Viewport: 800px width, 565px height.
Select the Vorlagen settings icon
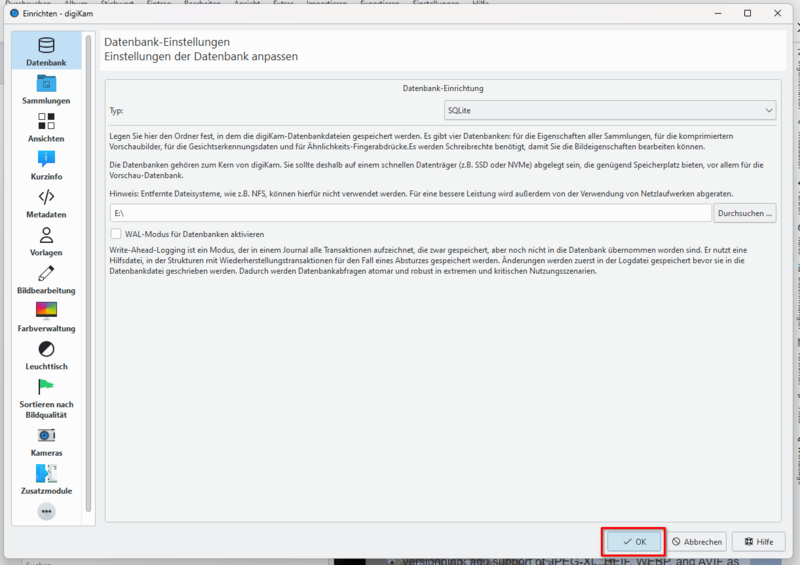[46, 241]
